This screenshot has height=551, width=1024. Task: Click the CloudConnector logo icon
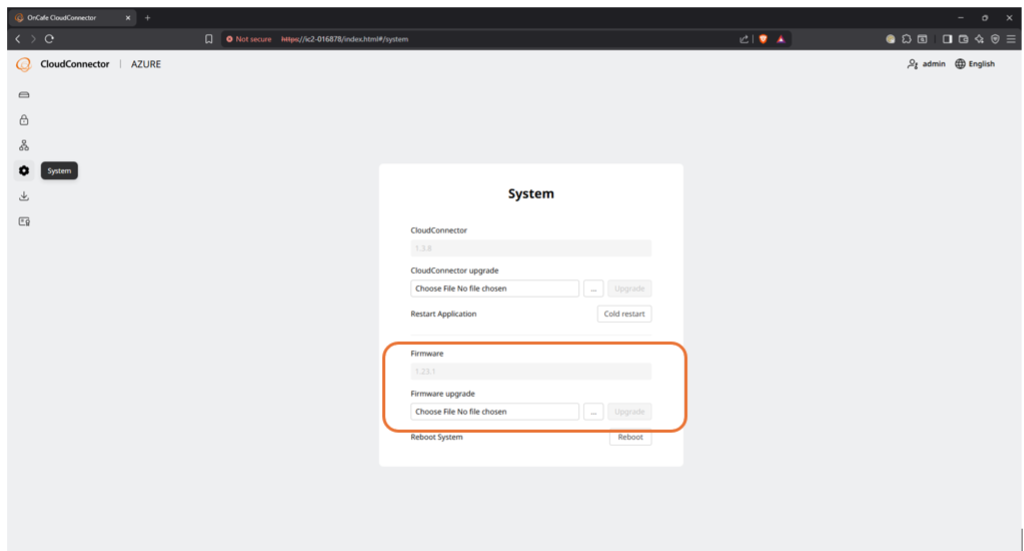coord(24,64)
